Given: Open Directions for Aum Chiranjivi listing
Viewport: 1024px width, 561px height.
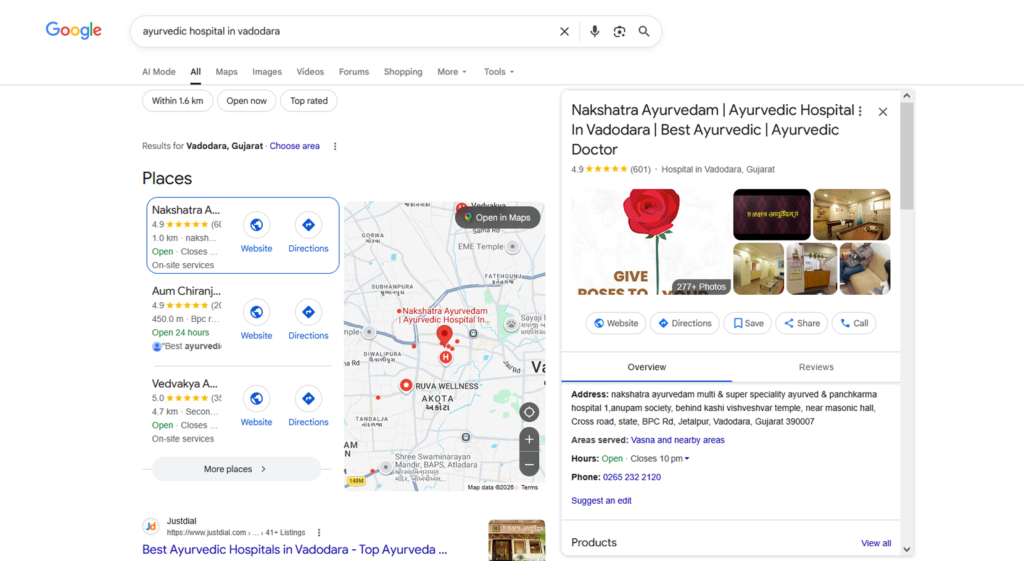Looking at the screenshot, I should (308, 321).
